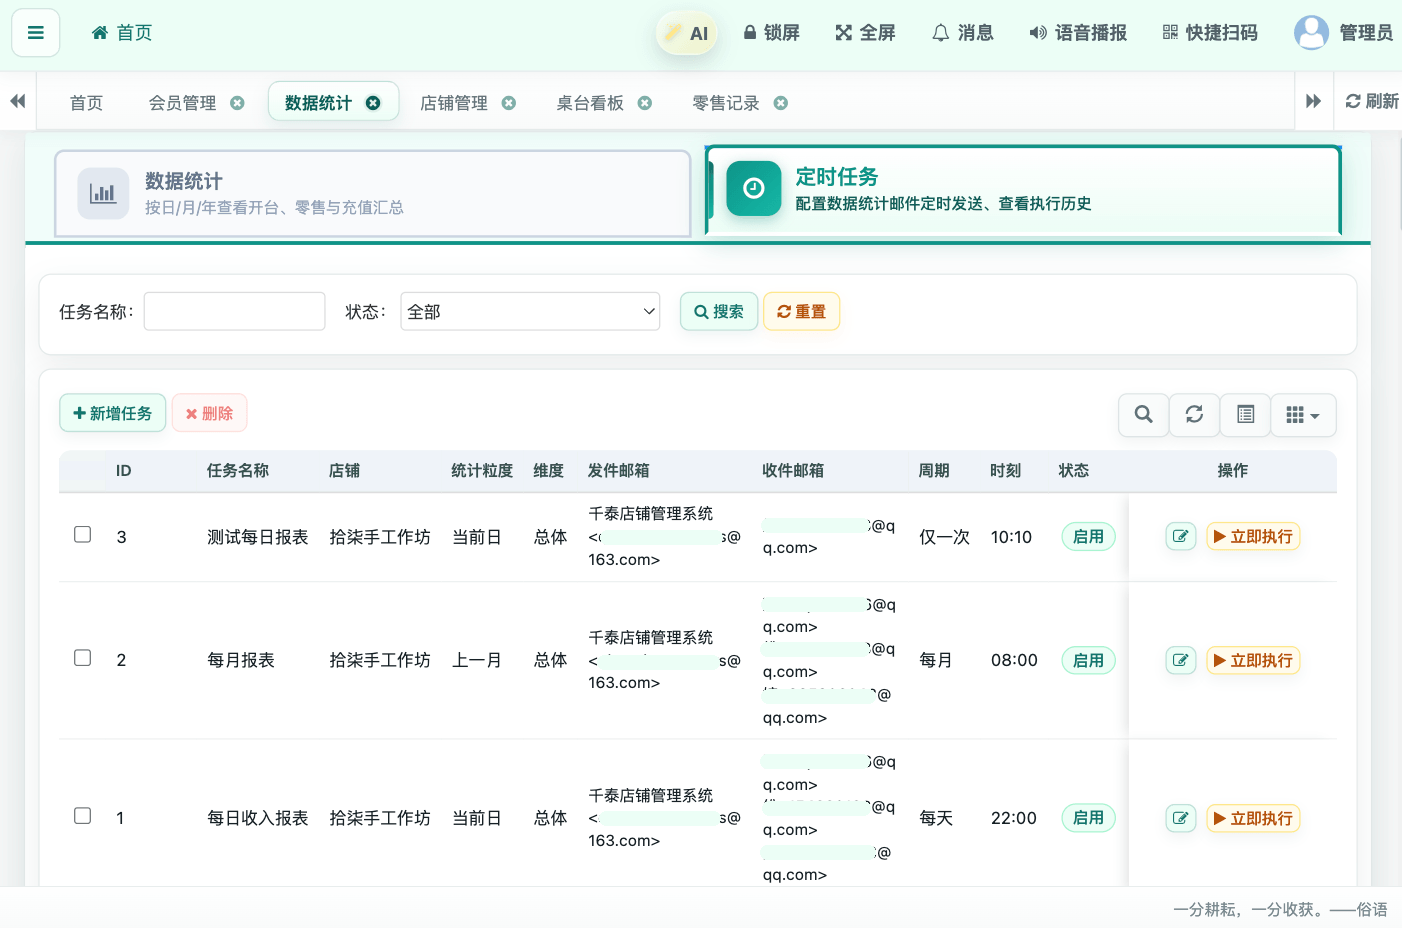Toggle voice broadcast
This screenshot has width=1402, height=928.
tap(1078, 33)
